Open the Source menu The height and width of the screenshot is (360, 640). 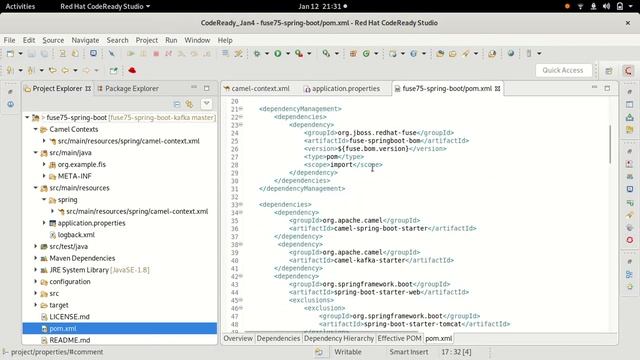53,40
